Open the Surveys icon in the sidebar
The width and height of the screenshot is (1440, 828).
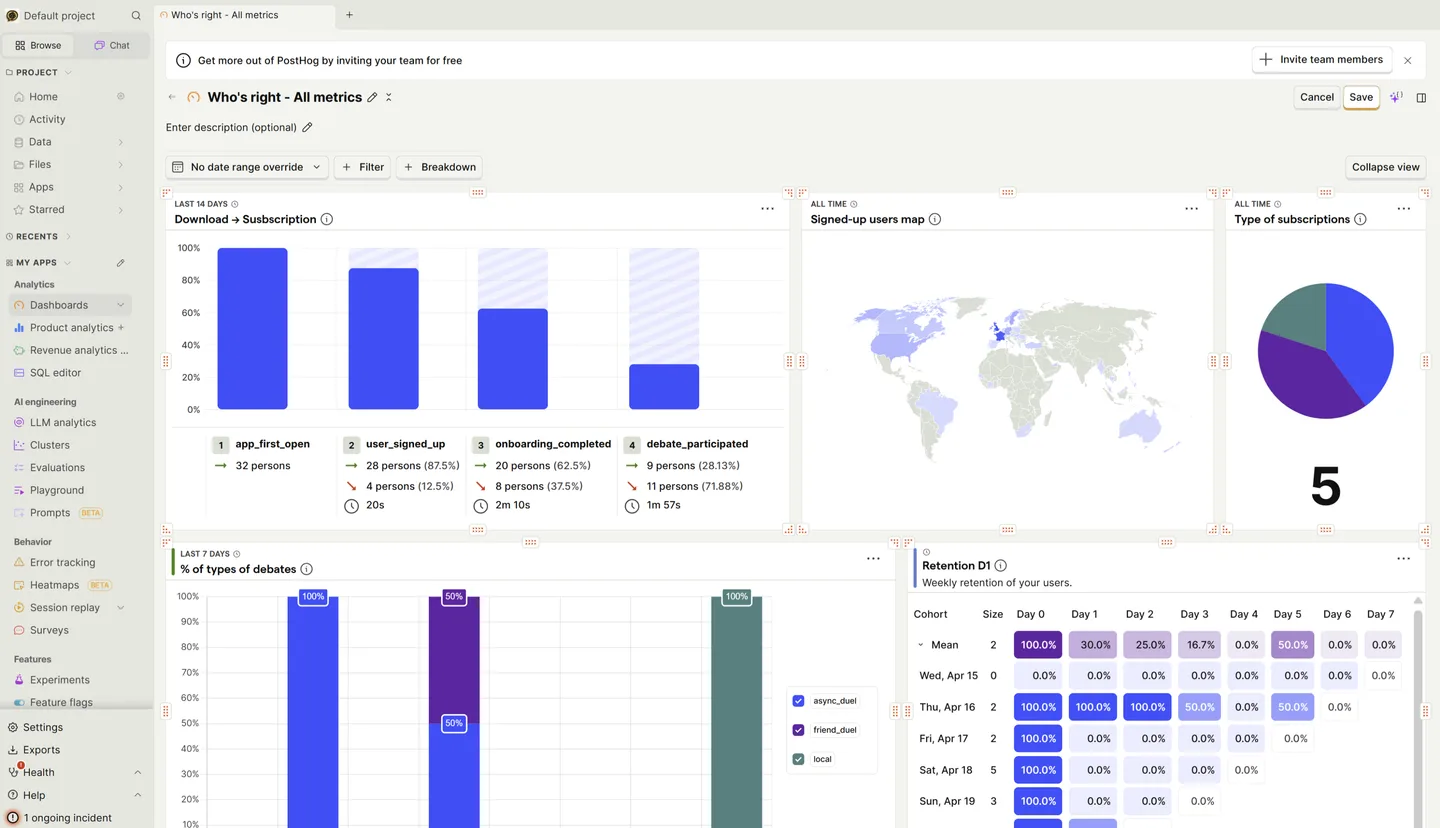tap(19, 631)
